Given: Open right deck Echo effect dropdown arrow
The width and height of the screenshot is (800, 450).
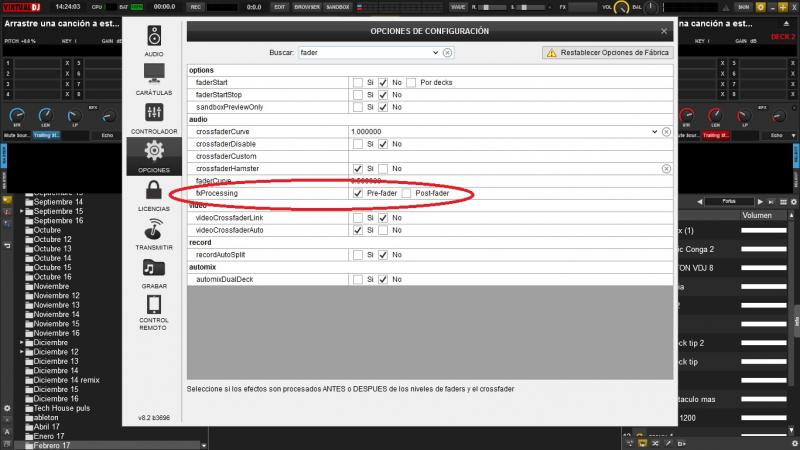Looking at the screenshot, I should [x=793, y=135].
